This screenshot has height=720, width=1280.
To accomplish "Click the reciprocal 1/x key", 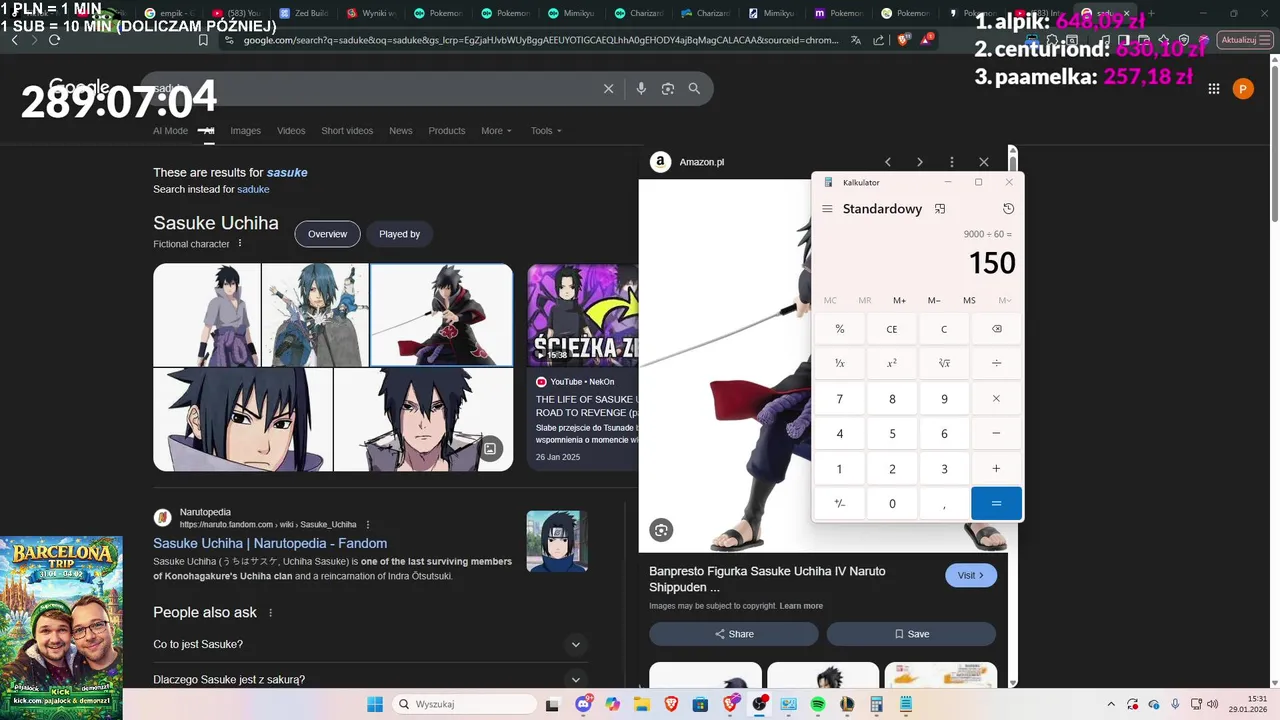I will click(x=840, y=363).
